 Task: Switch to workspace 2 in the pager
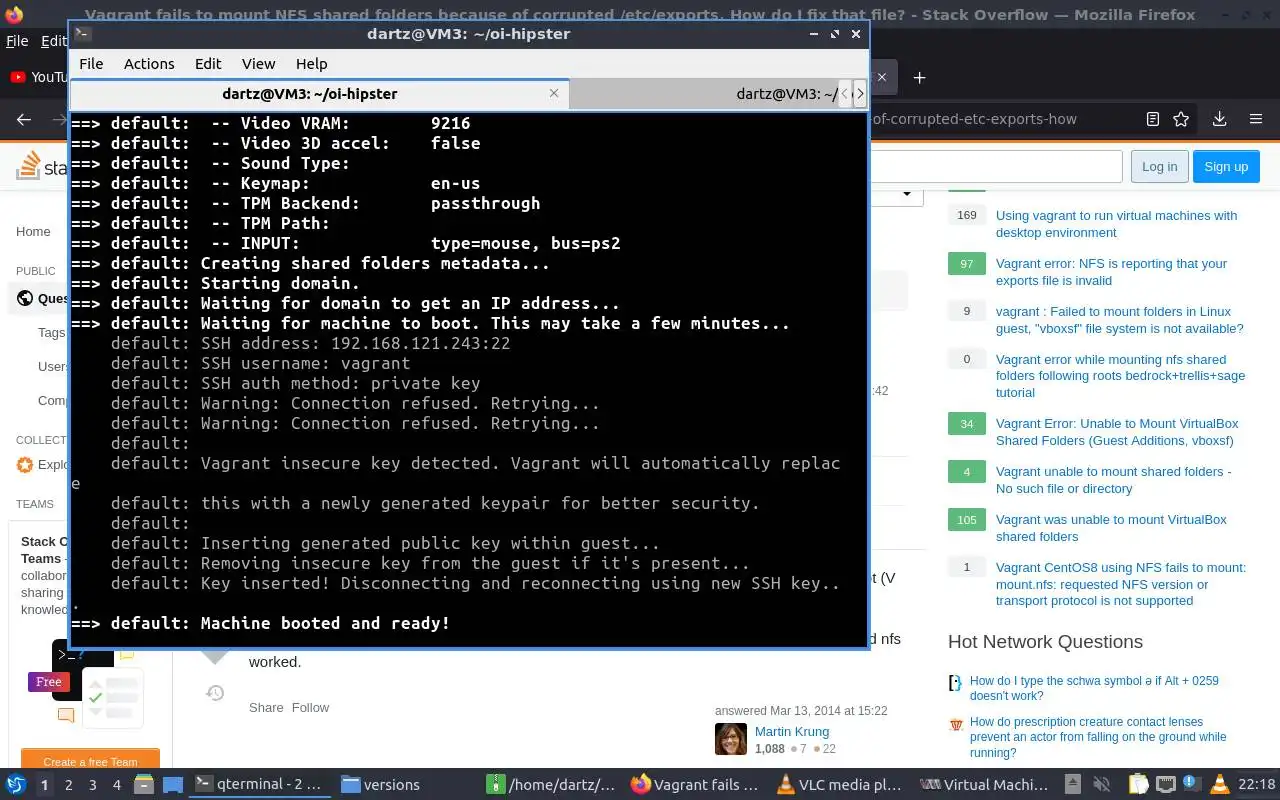[68, 785]
